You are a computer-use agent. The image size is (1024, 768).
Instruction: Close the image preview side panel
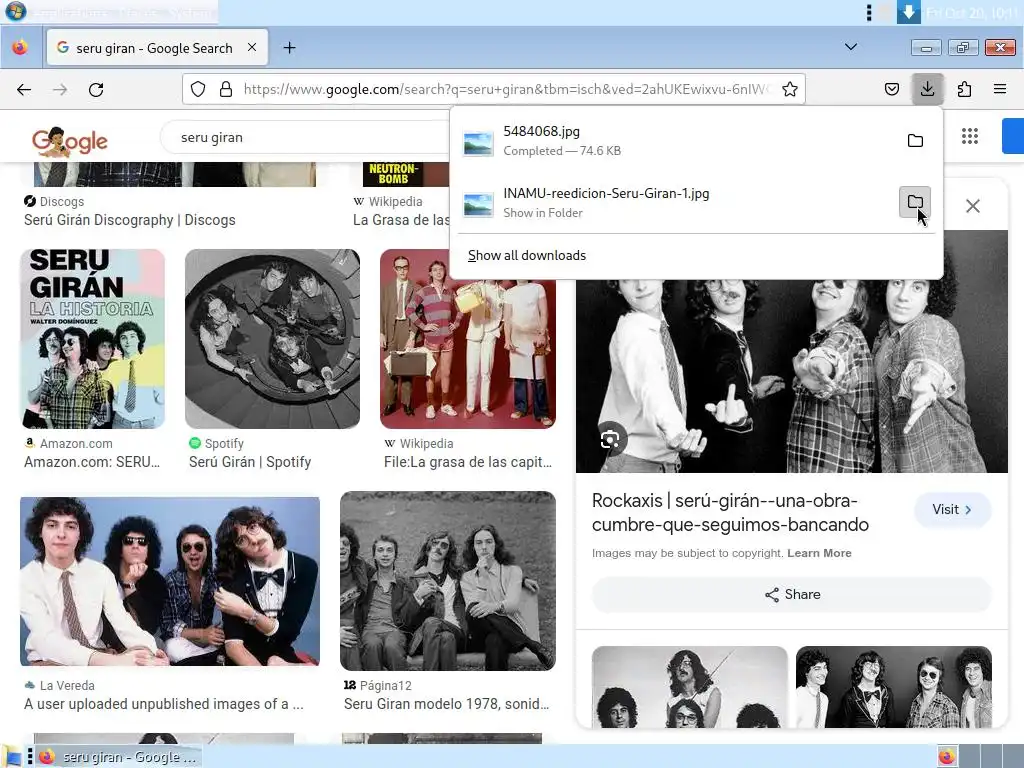(972, 206)
